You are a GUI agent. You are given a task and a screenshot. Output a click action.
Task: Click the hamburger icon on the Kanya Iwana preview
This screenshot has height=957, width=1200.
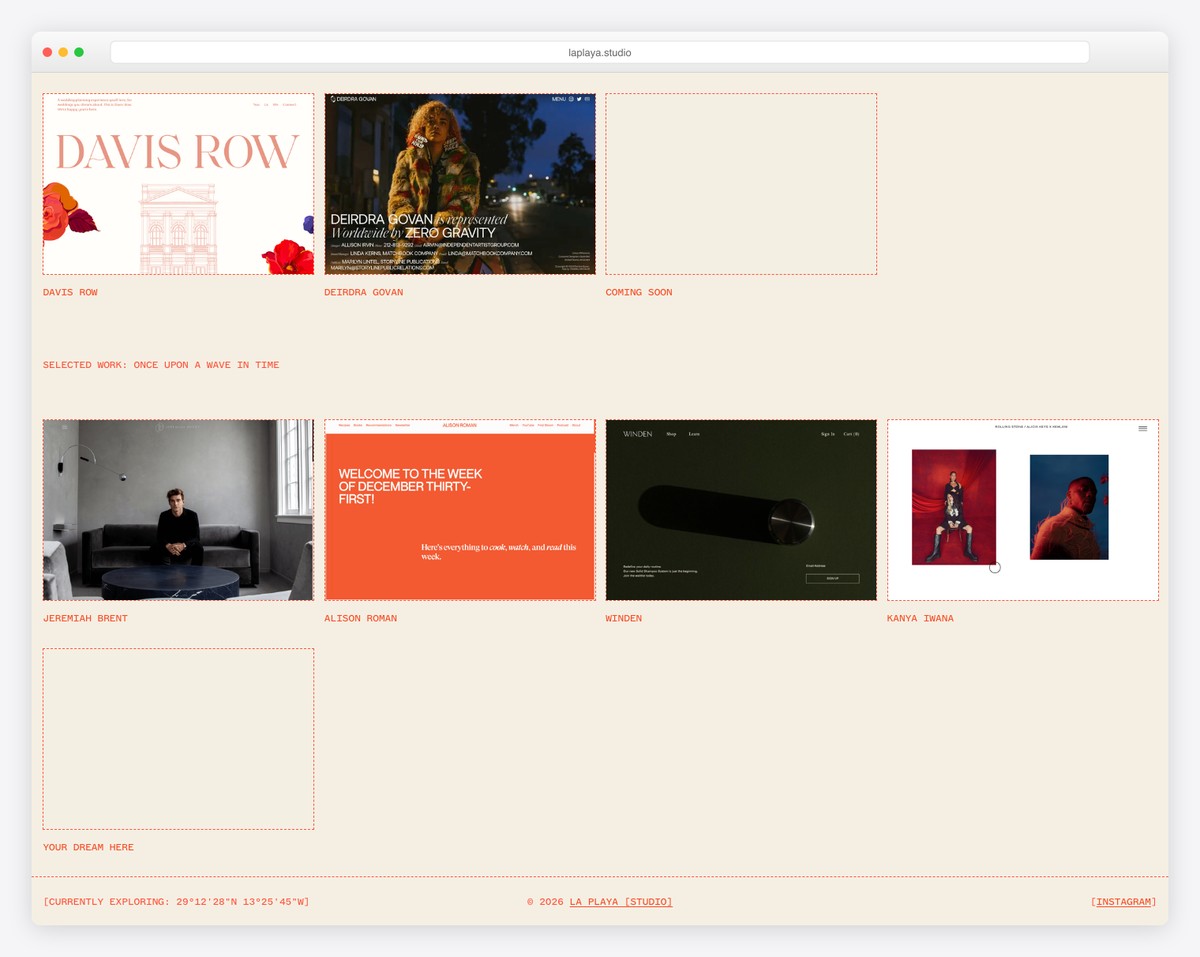(1142, 427)
